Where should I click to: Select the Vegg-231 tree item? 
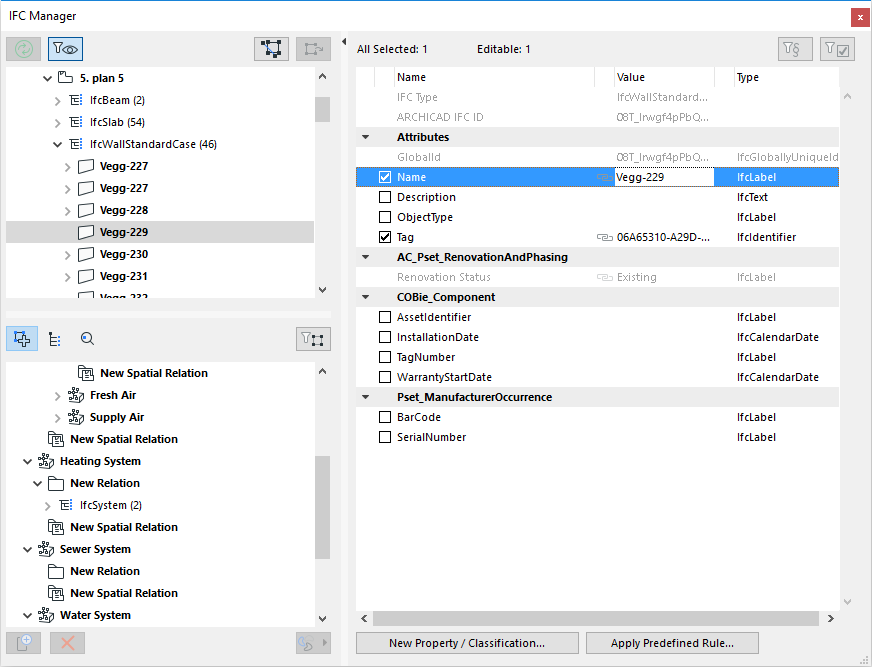tap(123, 276)
